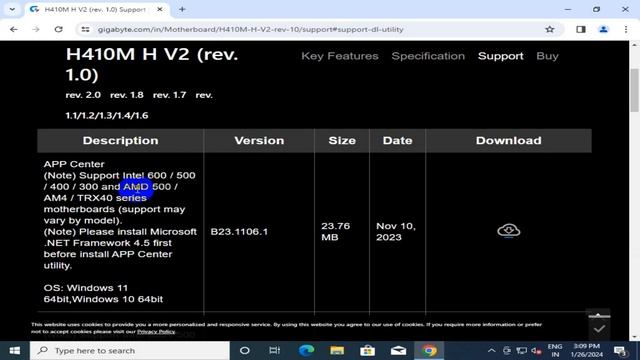640x360 pixels.
Task: Open volume control in system tray
Action: click(x=536, y=351)
